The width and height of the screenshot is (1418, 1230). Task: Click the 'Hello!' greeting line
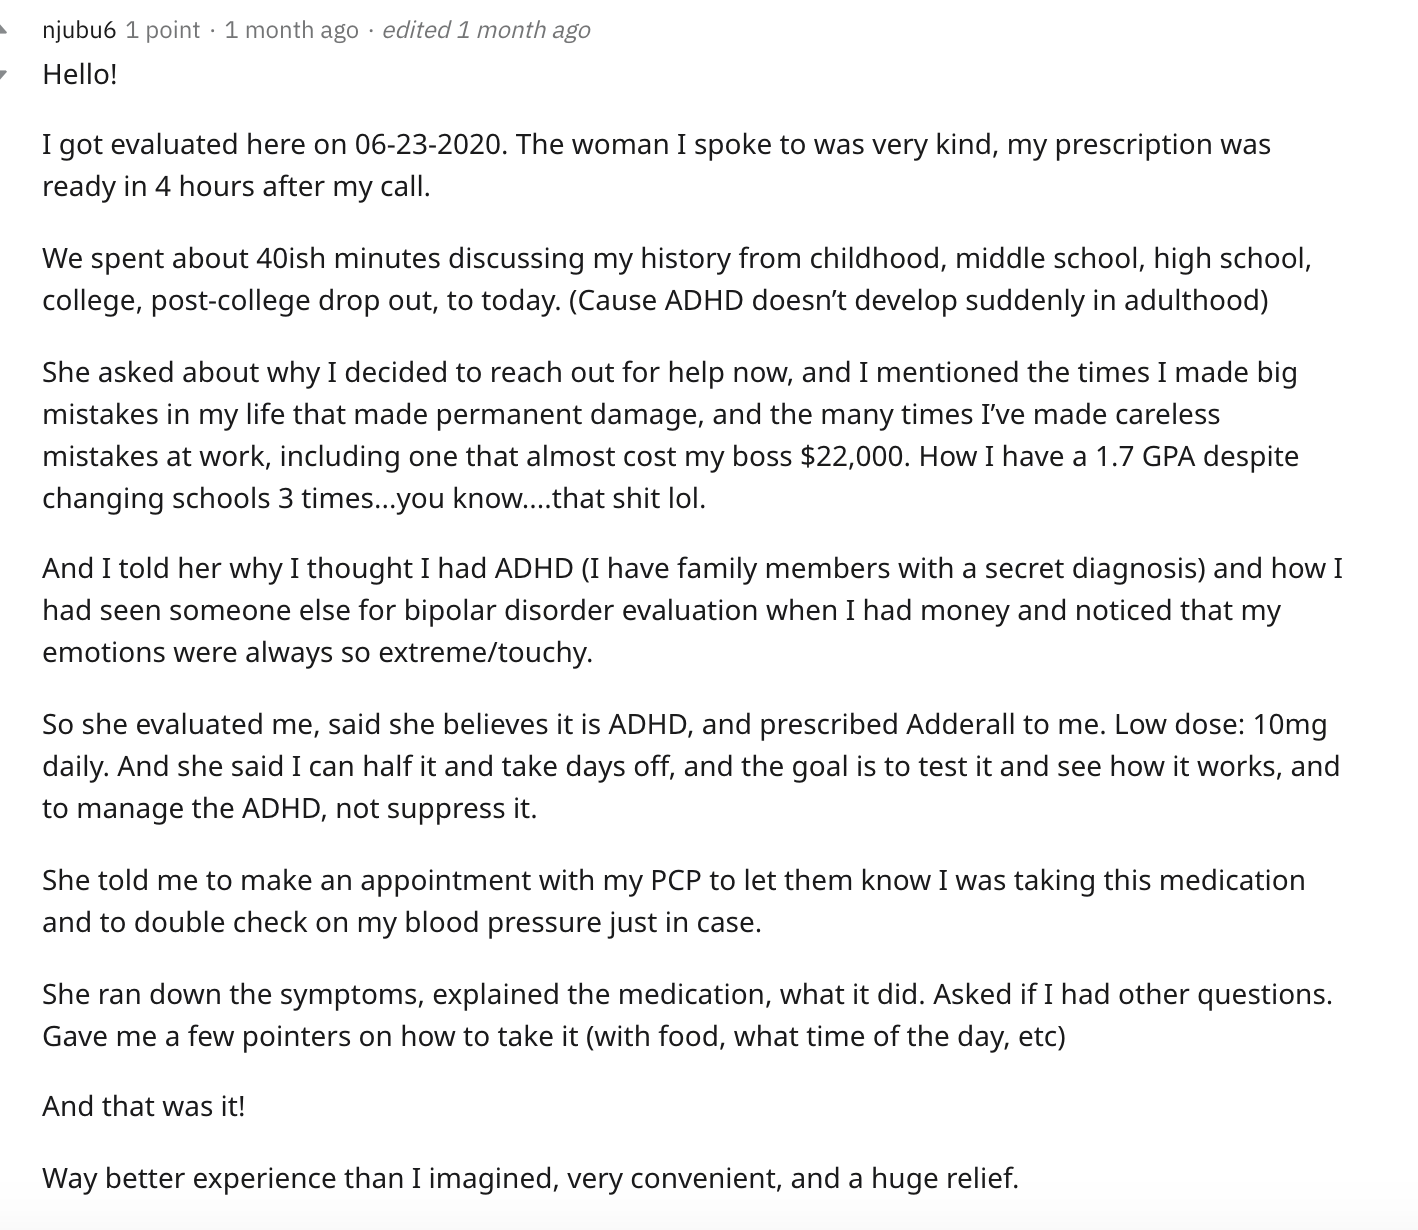tap(80, 74)
